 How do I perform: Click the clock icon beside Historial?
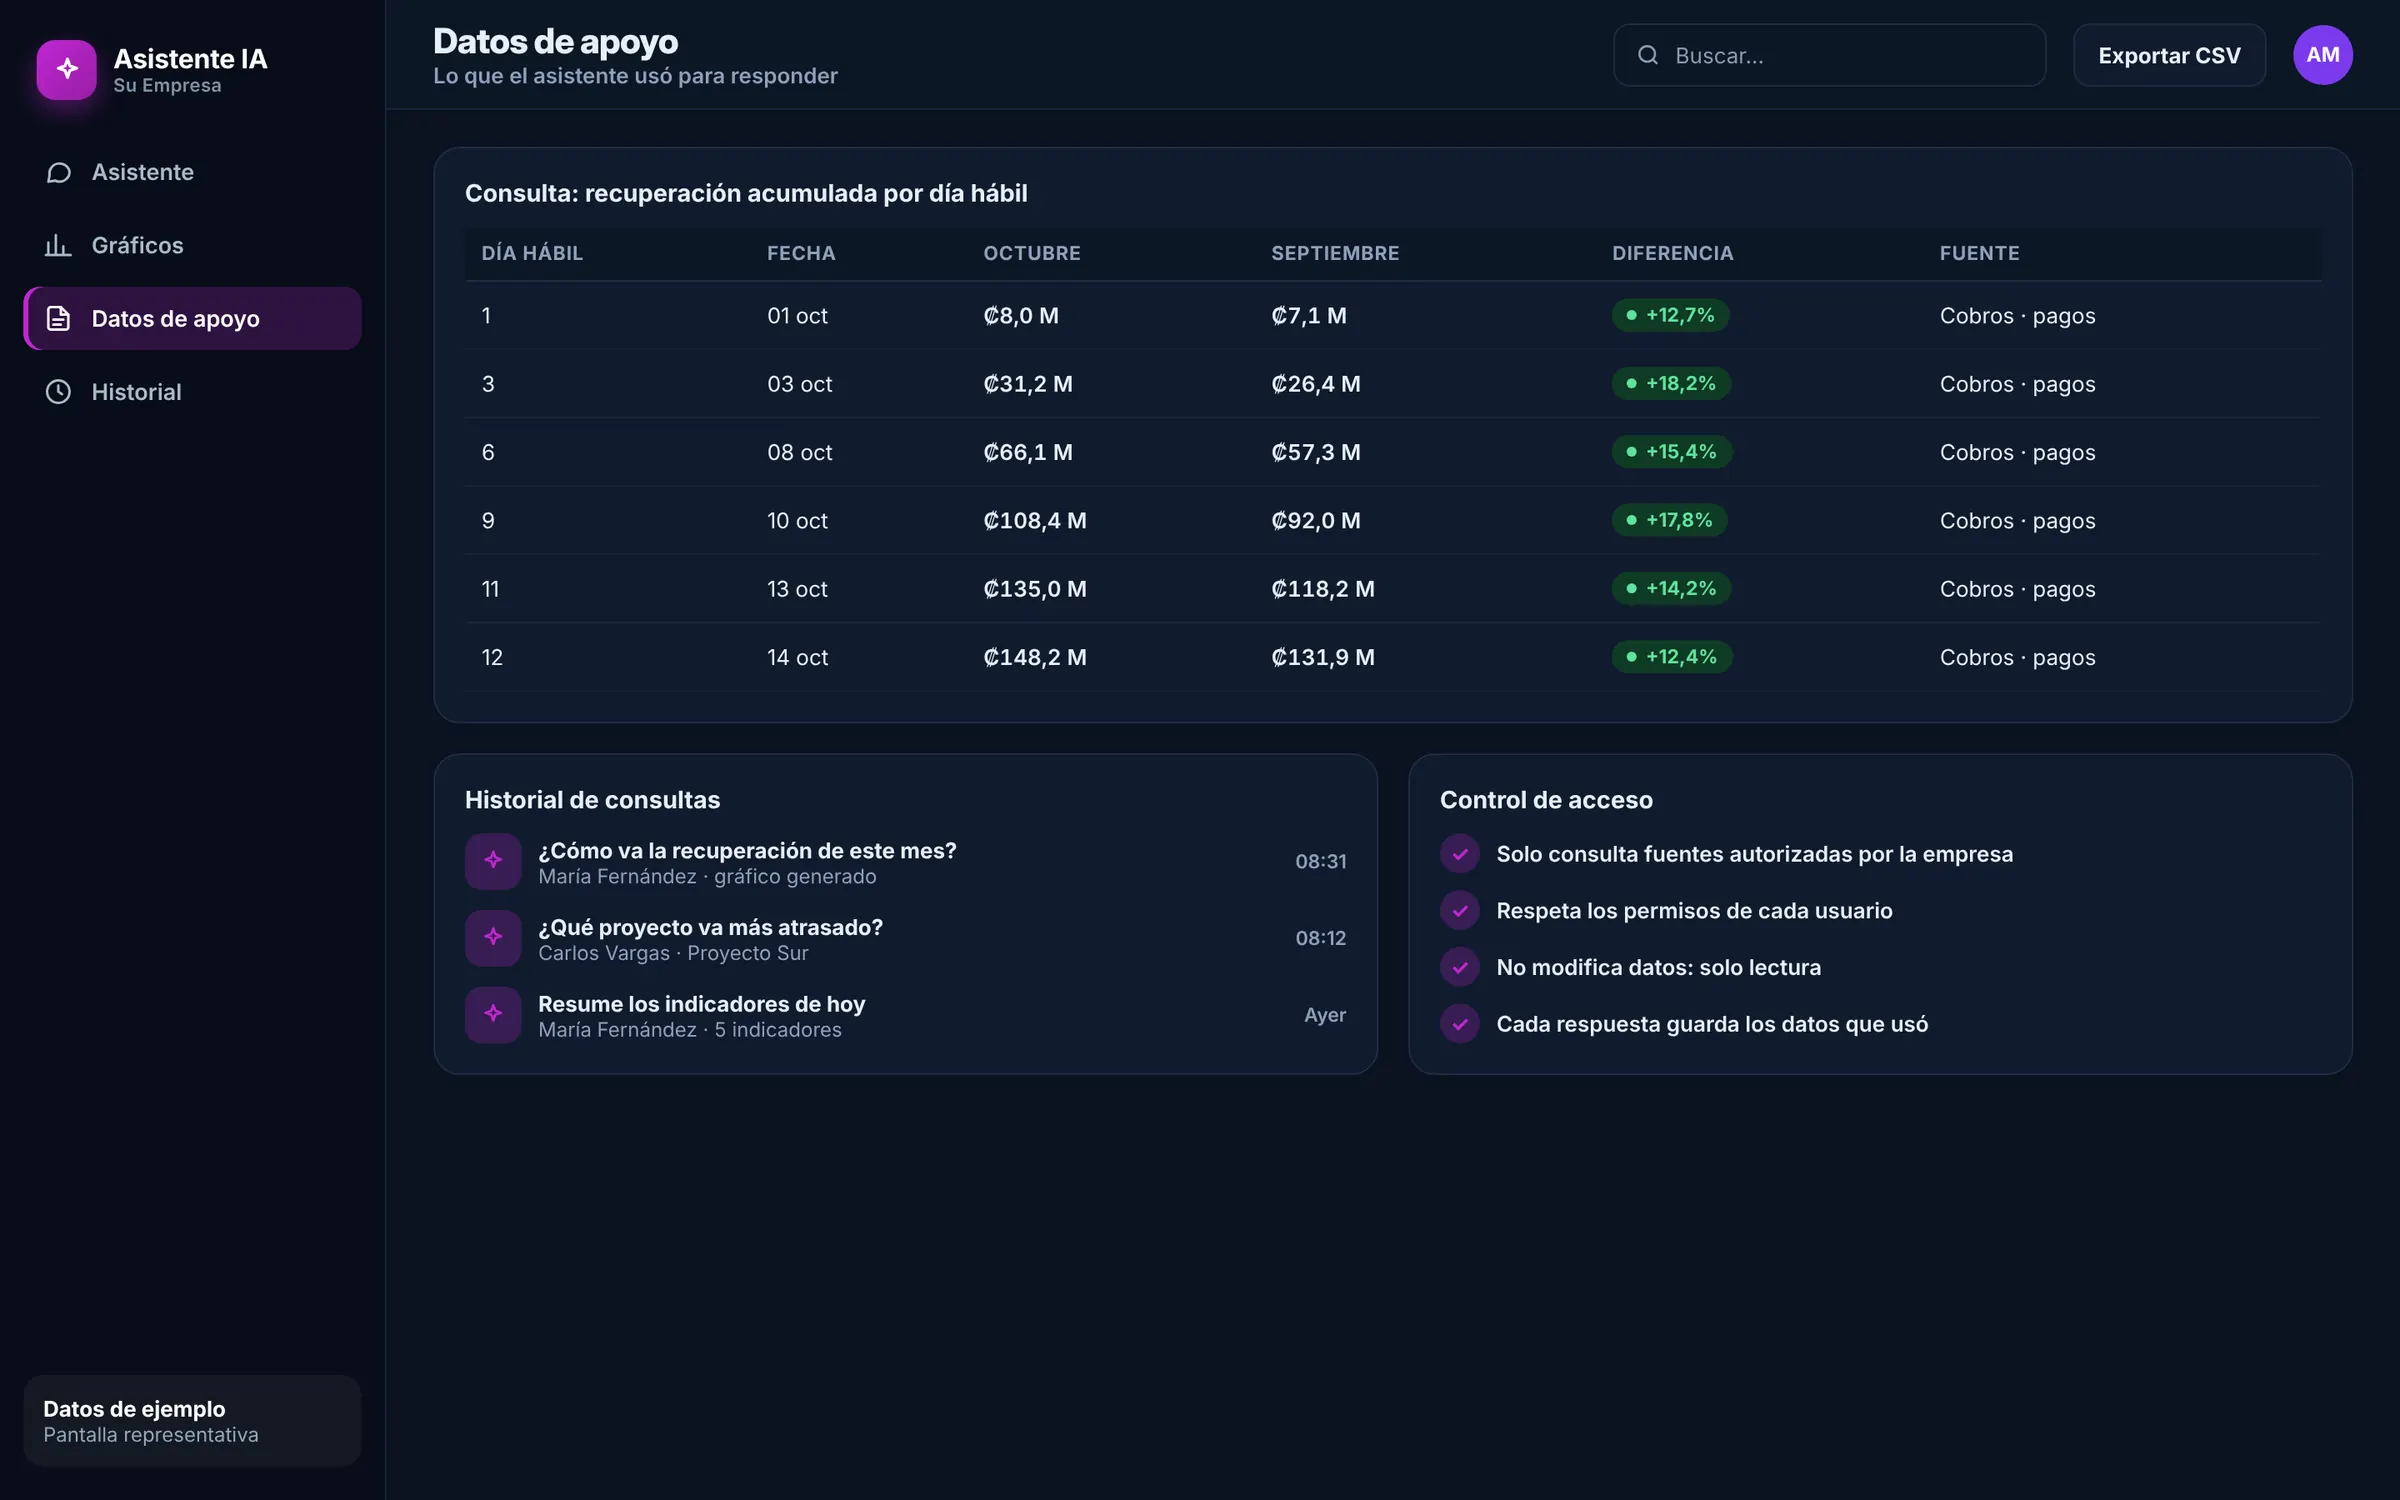click(x=58, y=392)
